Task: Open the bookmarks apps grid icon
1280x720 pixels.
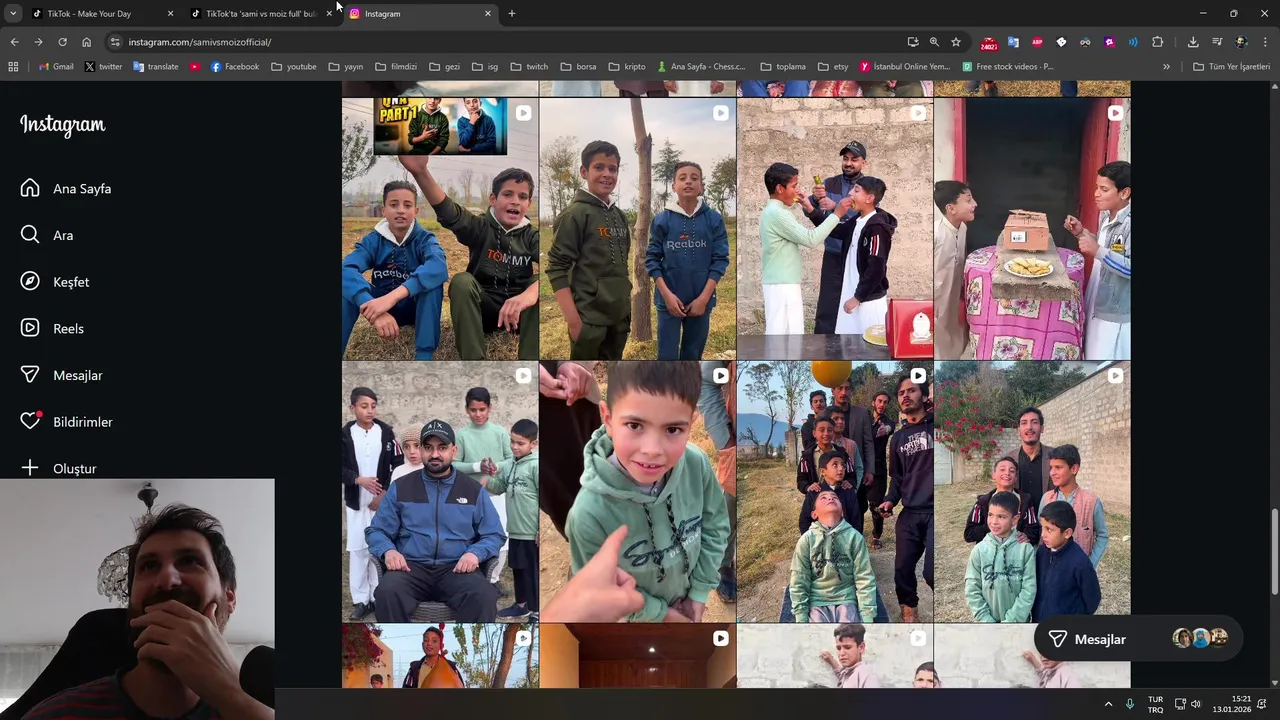Action: click(13, 67)
